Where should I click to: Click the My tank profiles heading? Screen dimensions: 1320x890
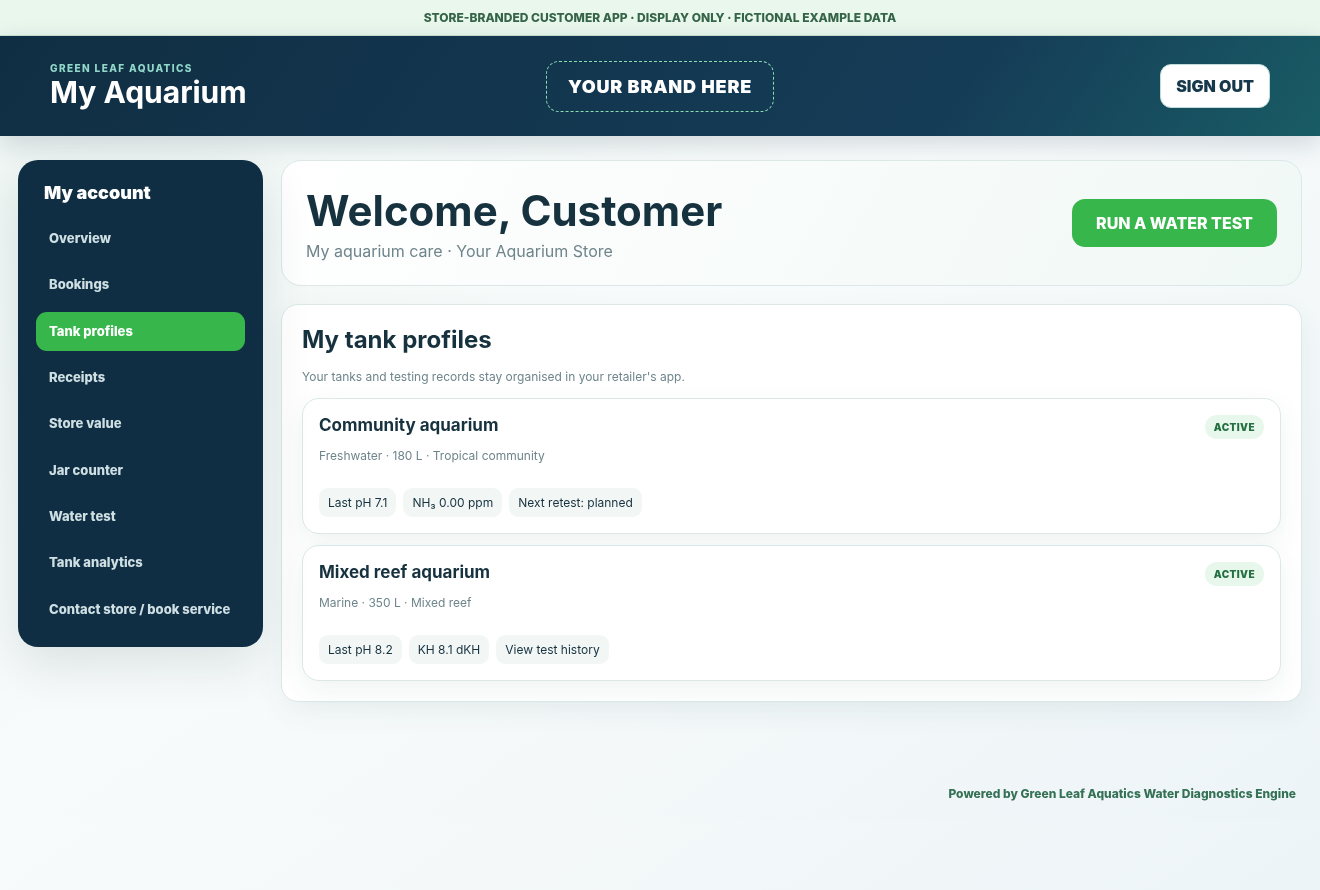pos(397,340)
